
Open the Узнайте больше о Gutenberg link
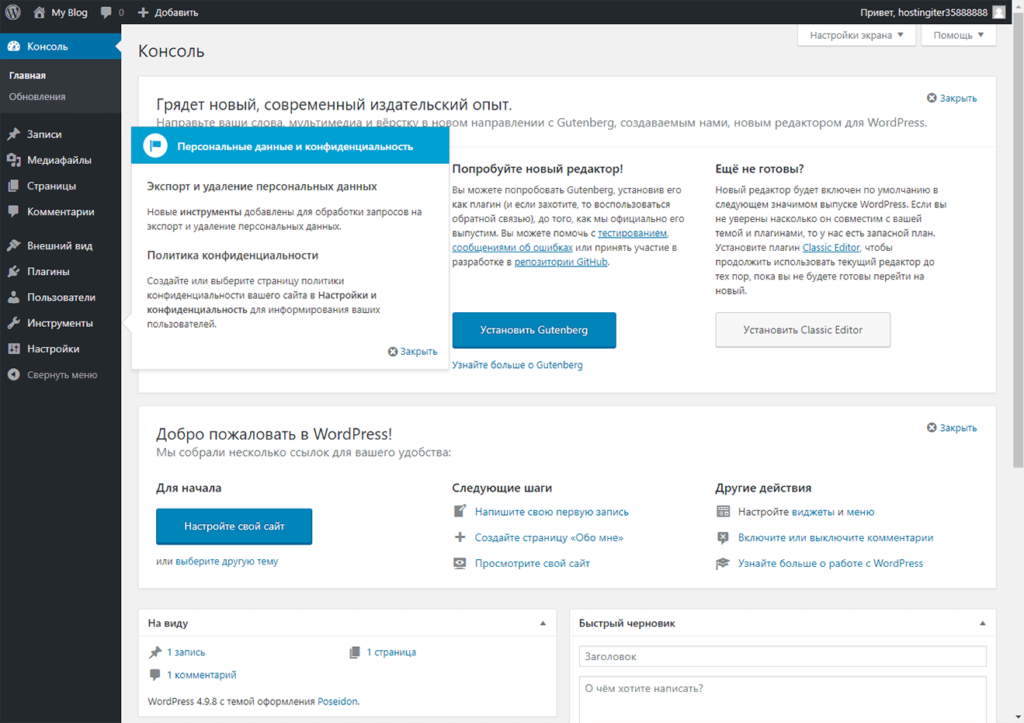pos(517,365)
